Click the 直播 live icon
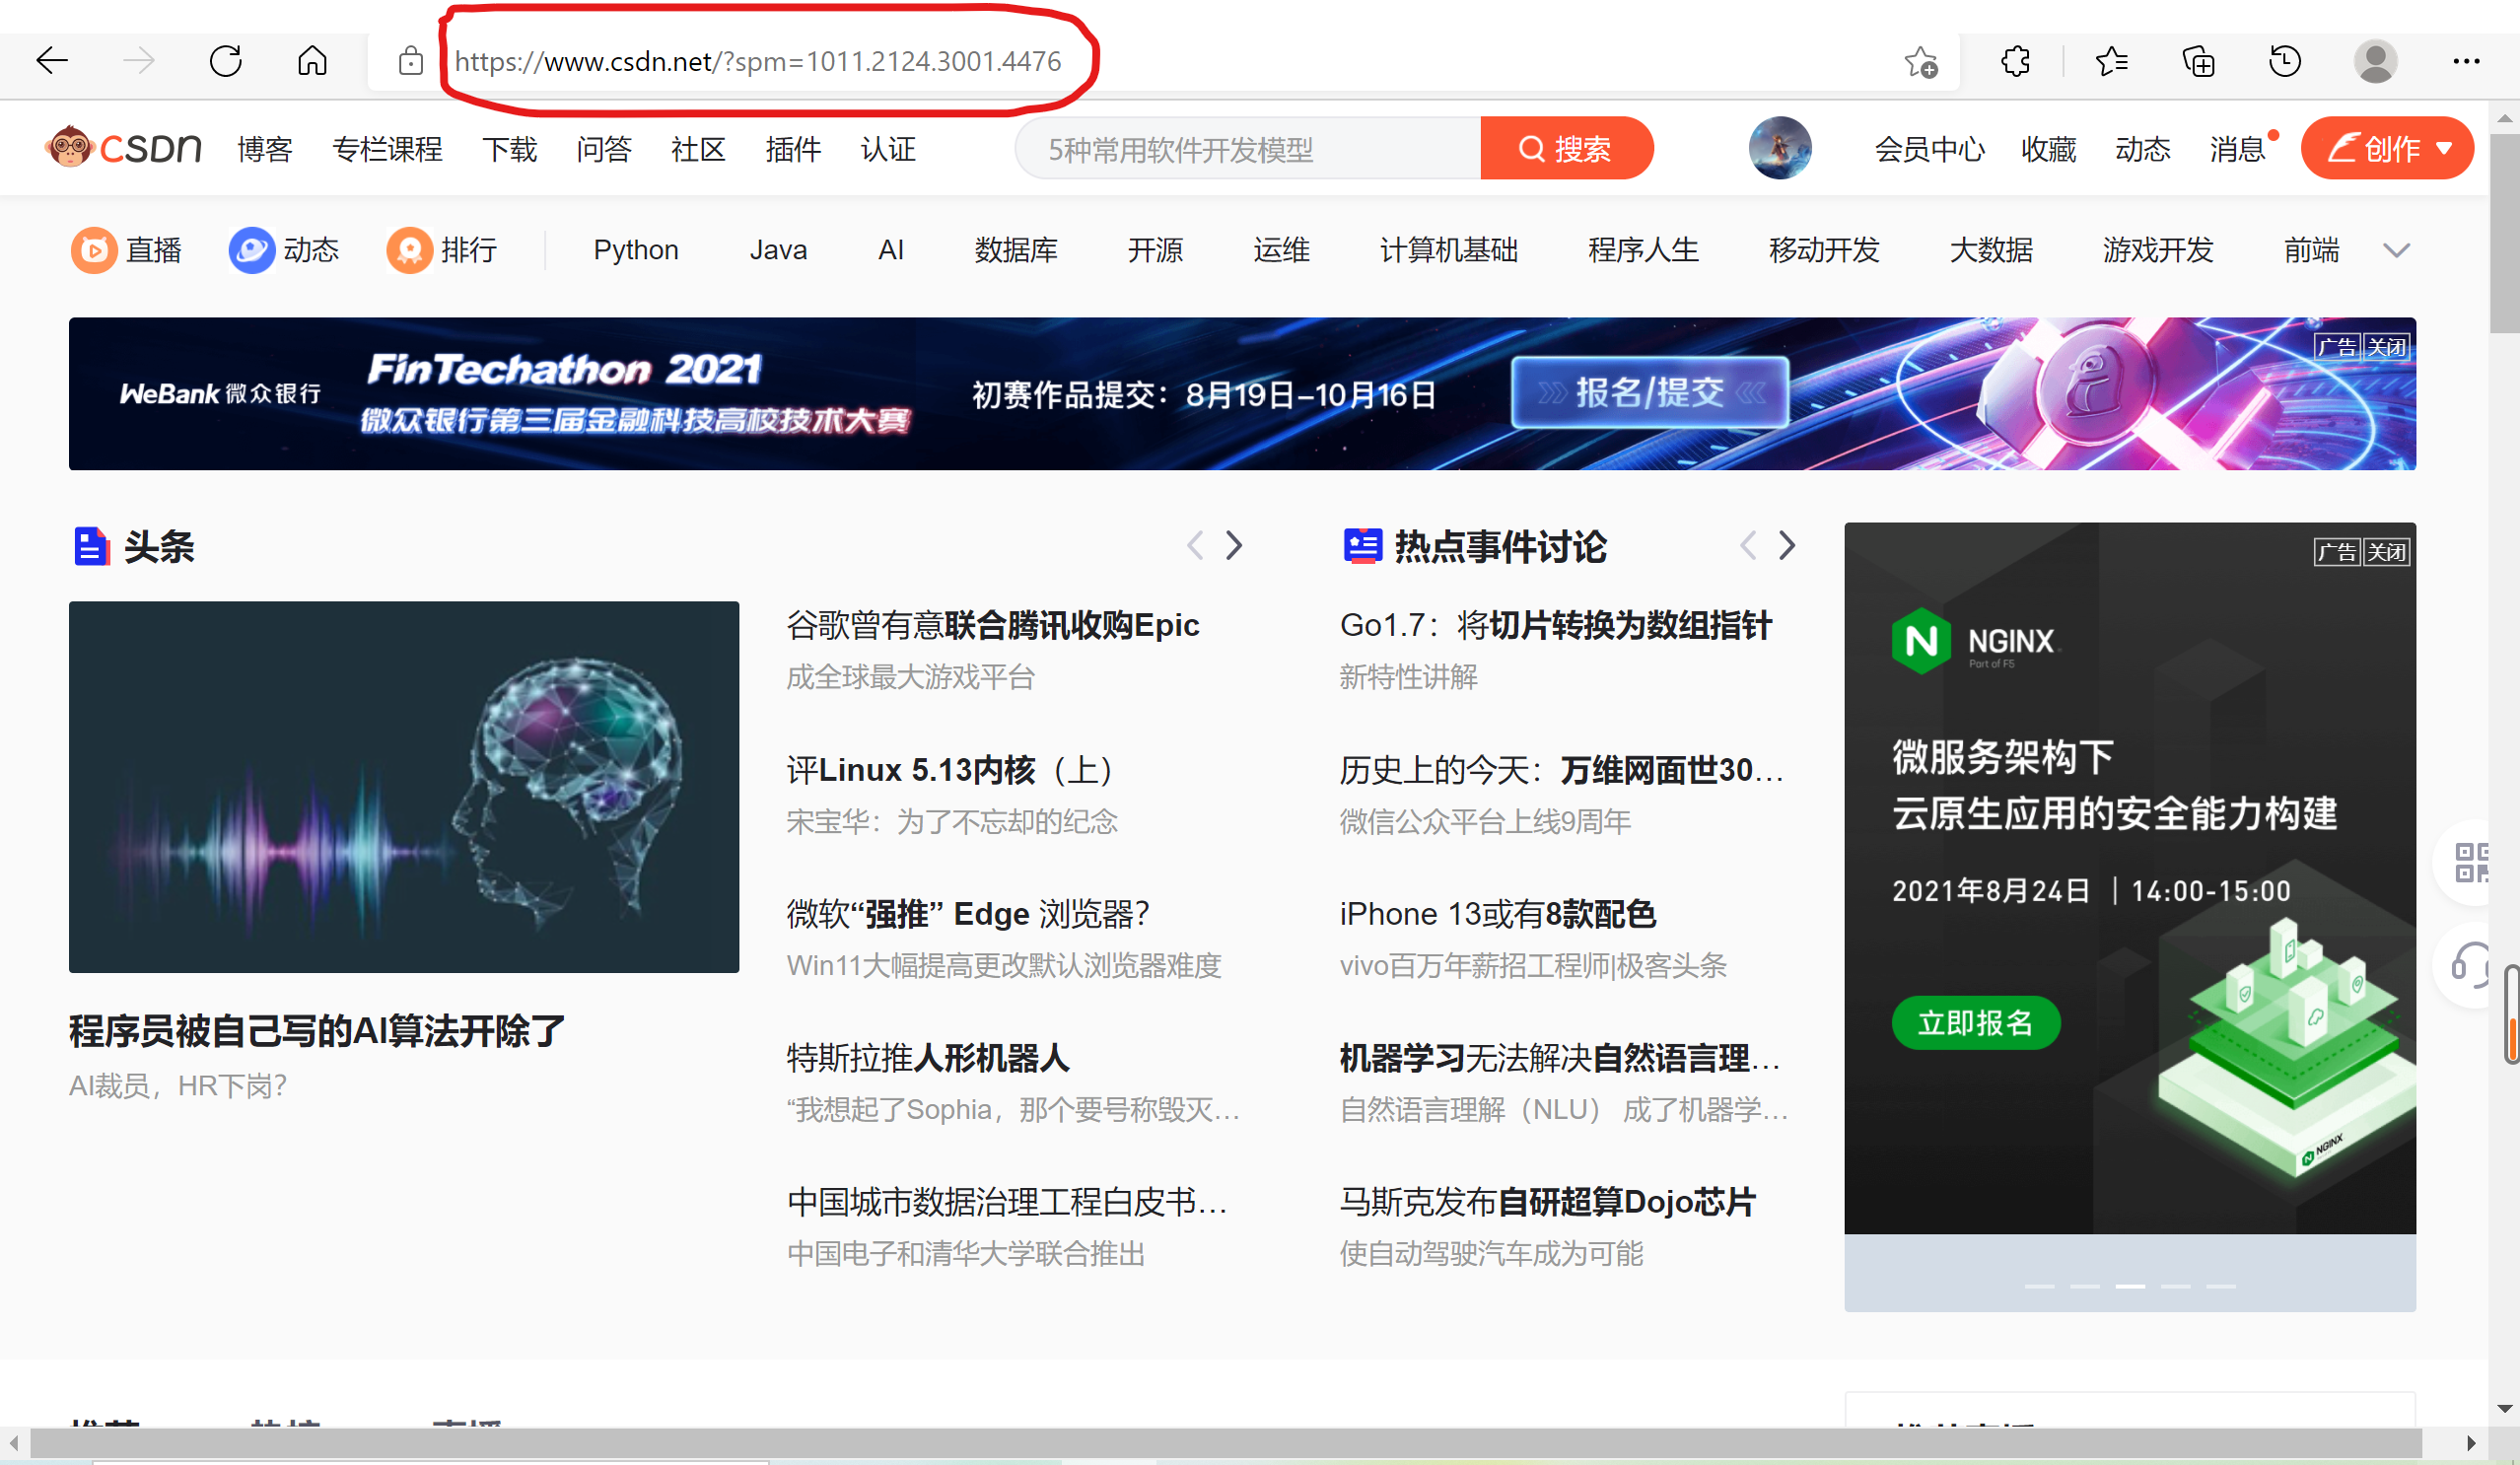The image size is (2520, 1465). click(94, 250)
